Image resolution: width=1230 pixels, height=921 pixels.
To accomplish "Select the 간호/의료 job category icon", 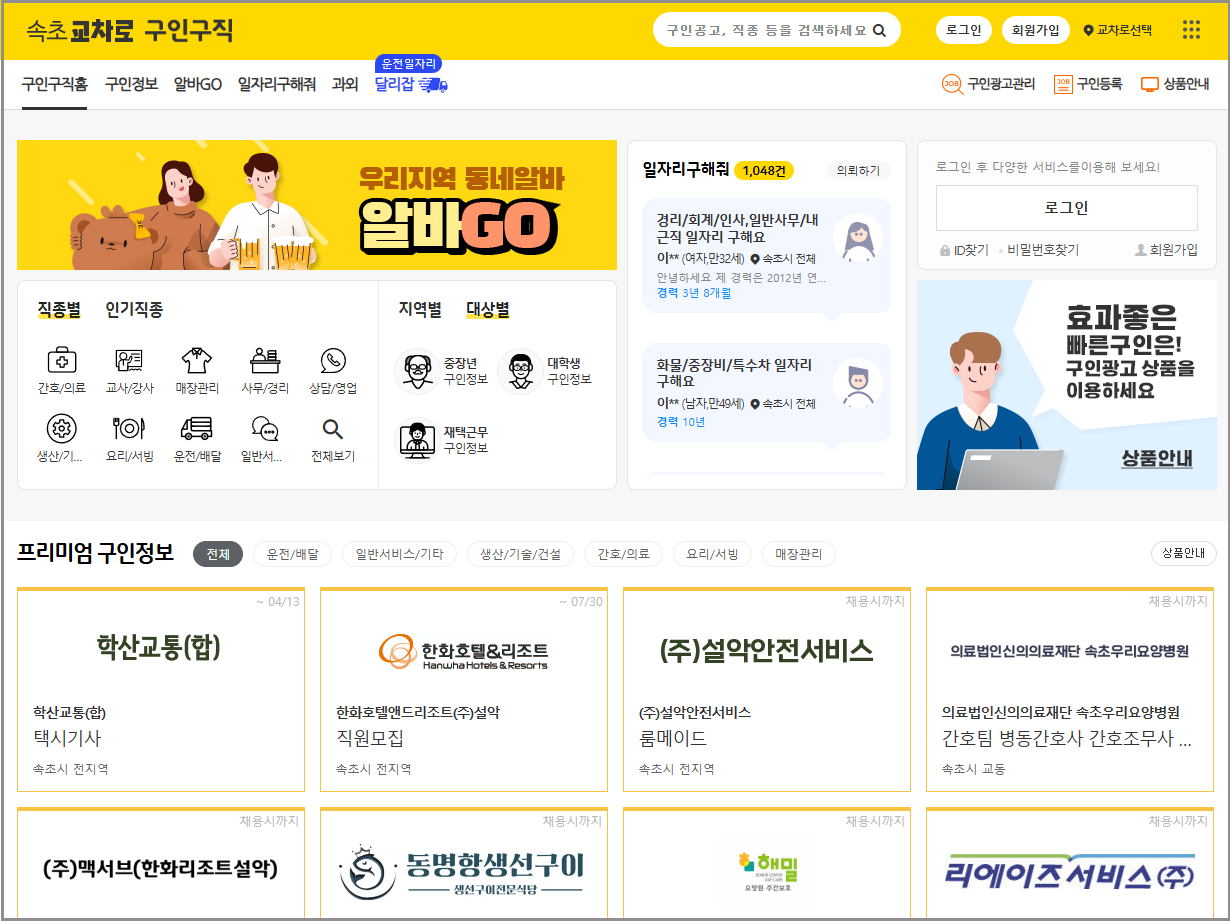I will [60, 368].
